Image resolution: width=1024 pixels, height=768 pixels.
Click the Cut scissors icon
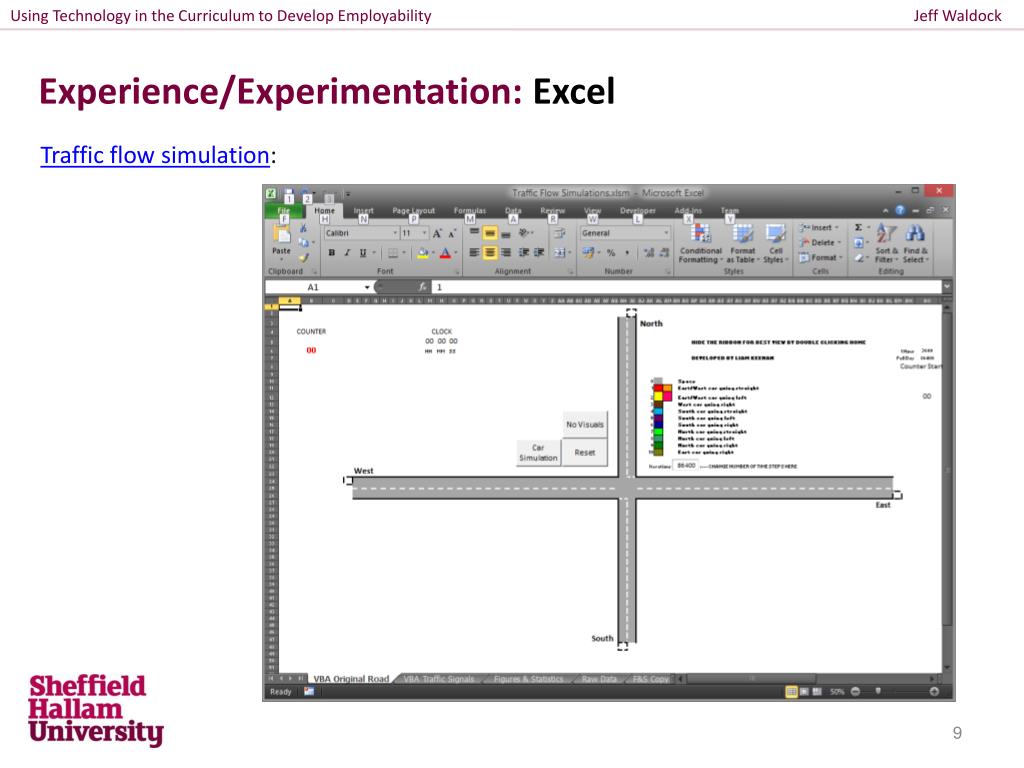pyautogui.click(x=304, y=228)
